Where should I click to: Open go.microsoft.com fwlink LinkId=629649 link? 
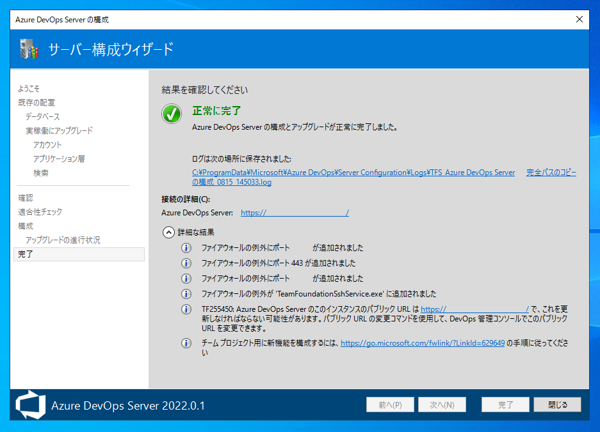422,343
